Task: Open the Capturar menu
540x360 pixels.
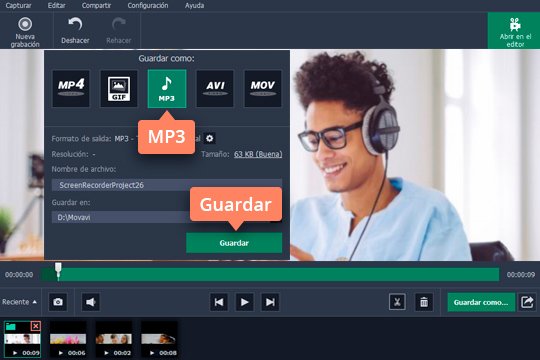Action: (18, 6)
